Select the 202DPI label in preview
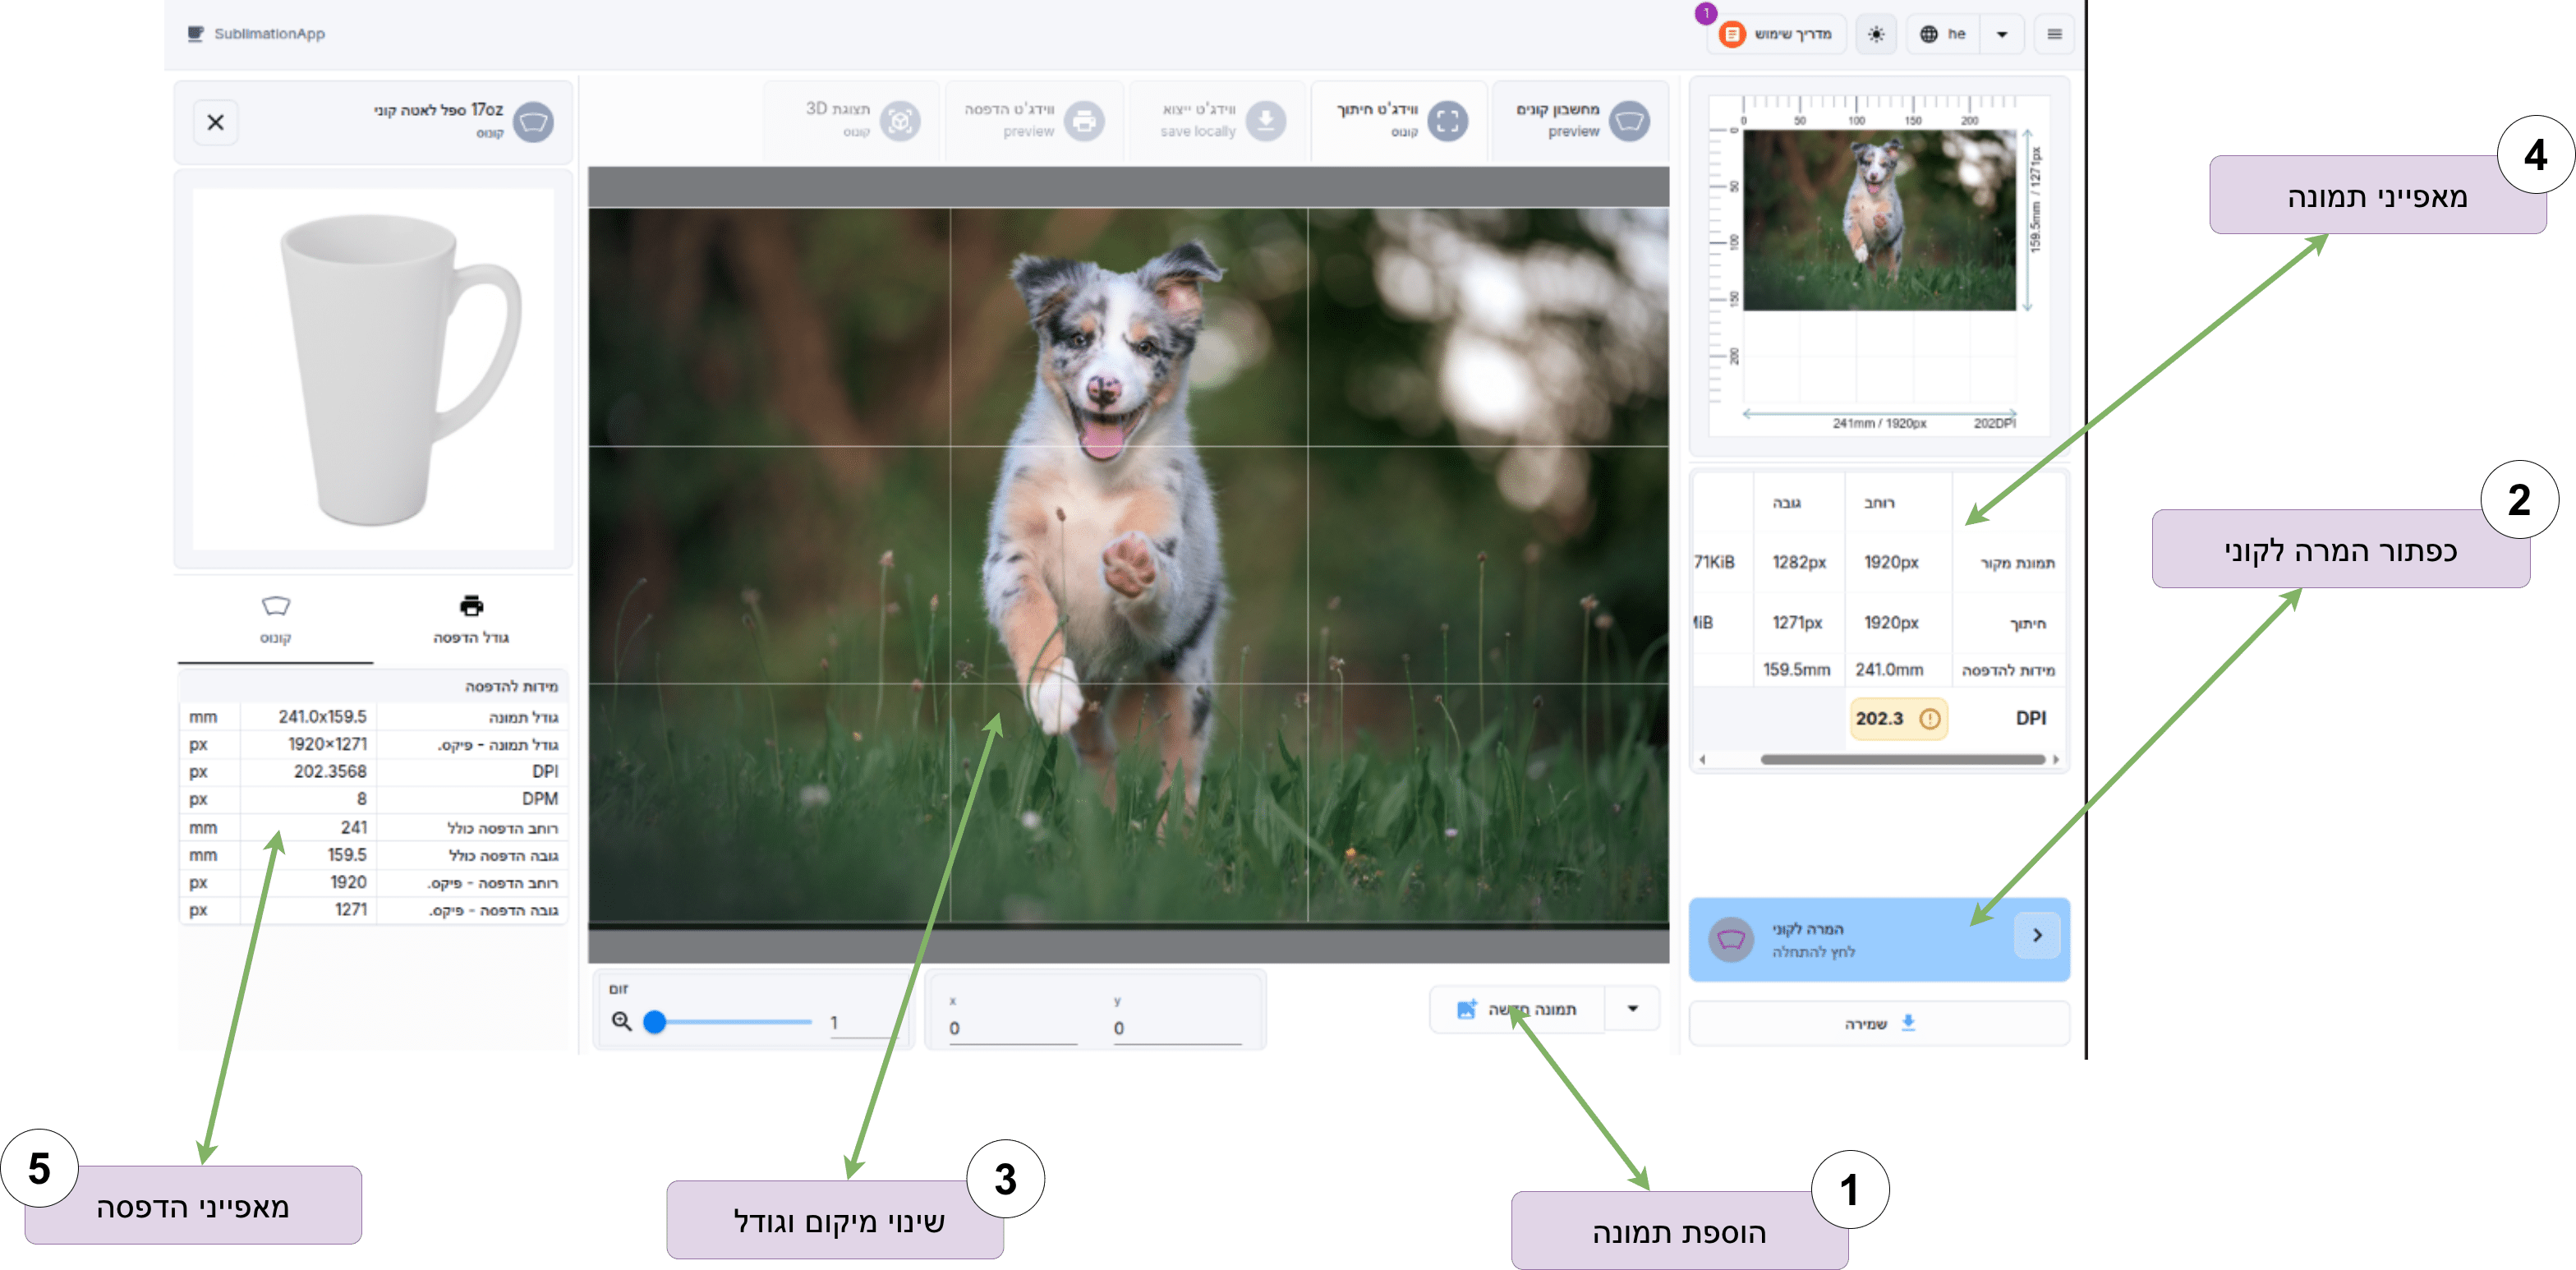This screenshot has width=2576, height=1270. pyautogui.click(x=1994, y=423)
